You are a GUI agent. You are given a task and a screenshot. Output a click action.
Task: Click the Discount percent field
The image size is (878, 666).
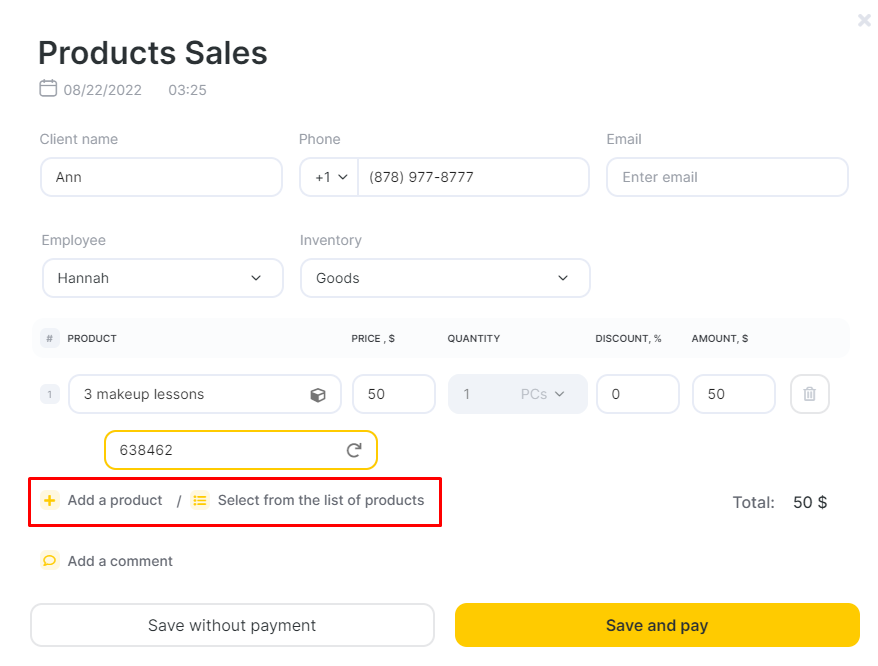click(x=638, y=394)
